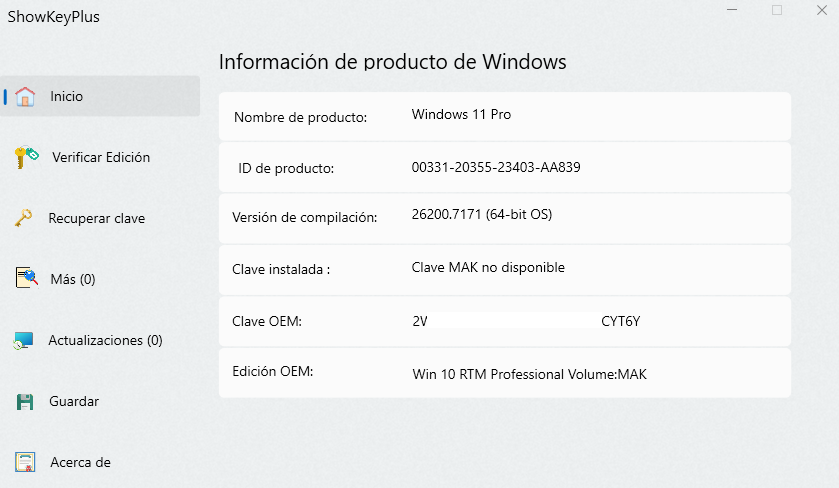839x488 pixels.
Task: Click the Windows 11 Pro product name value
Action: click(461, 115)
